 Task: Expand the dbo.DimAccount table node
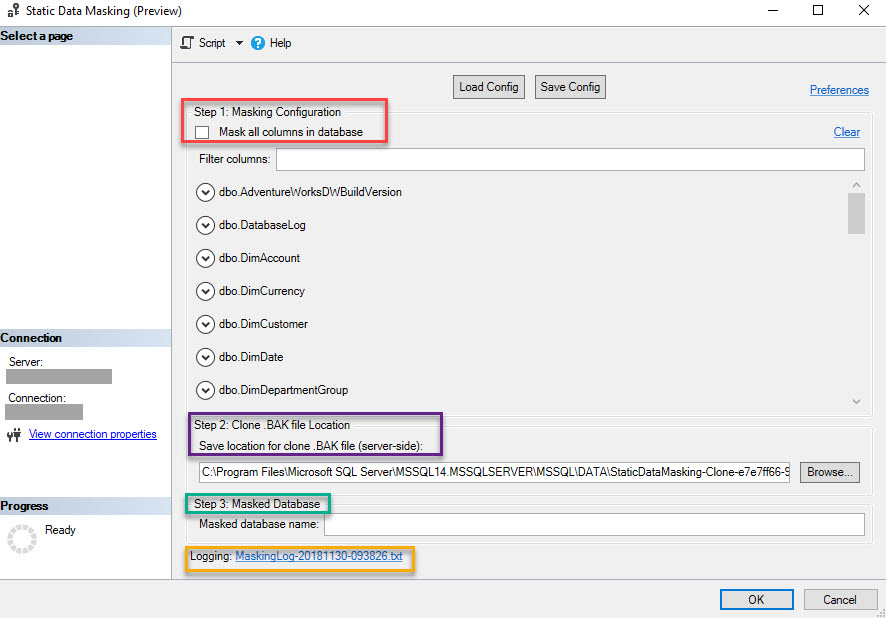pyautogui.click(x=205, y=258)
